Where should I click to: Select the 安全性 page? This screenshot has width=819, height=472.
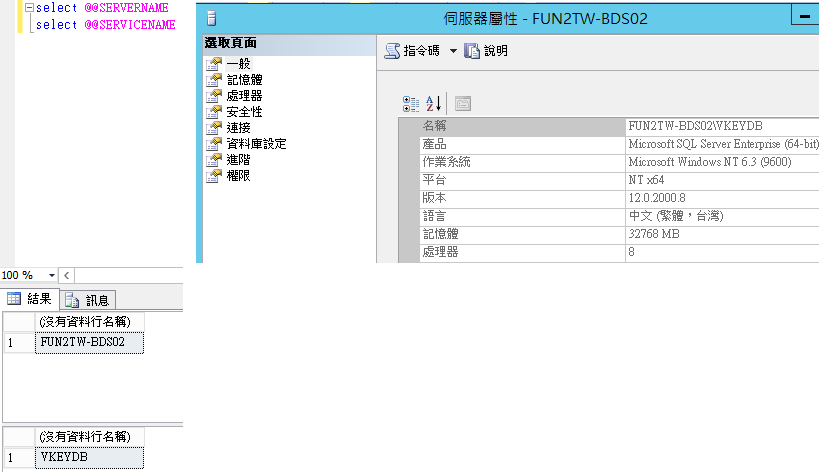tap(244, 112)
